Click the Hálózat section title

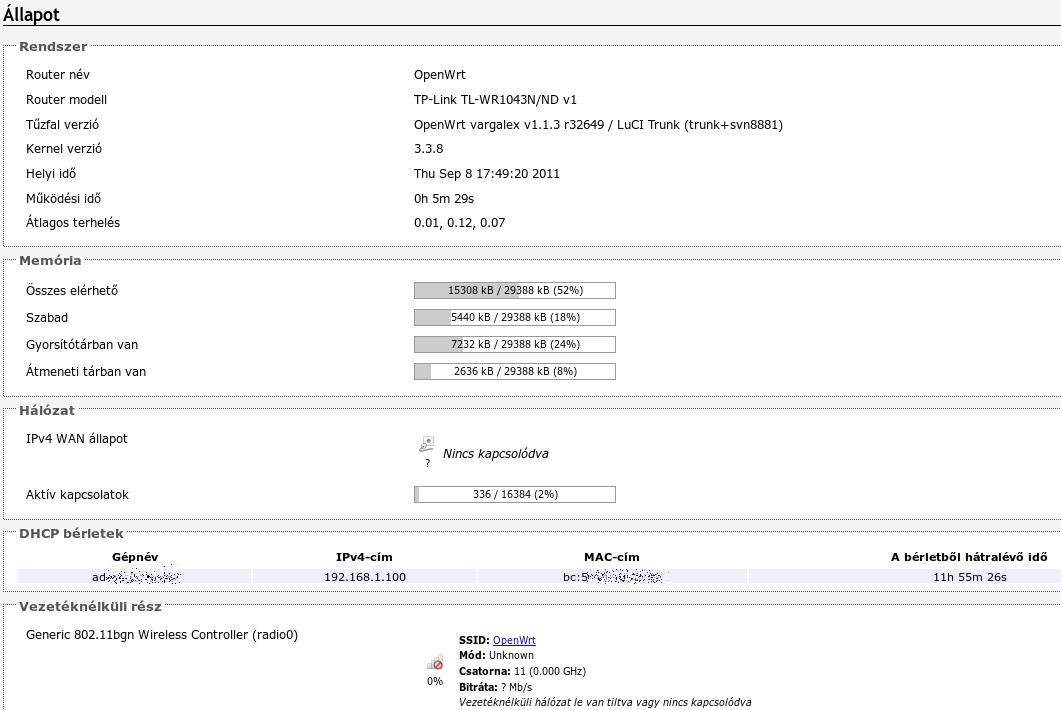pos(47,410)
